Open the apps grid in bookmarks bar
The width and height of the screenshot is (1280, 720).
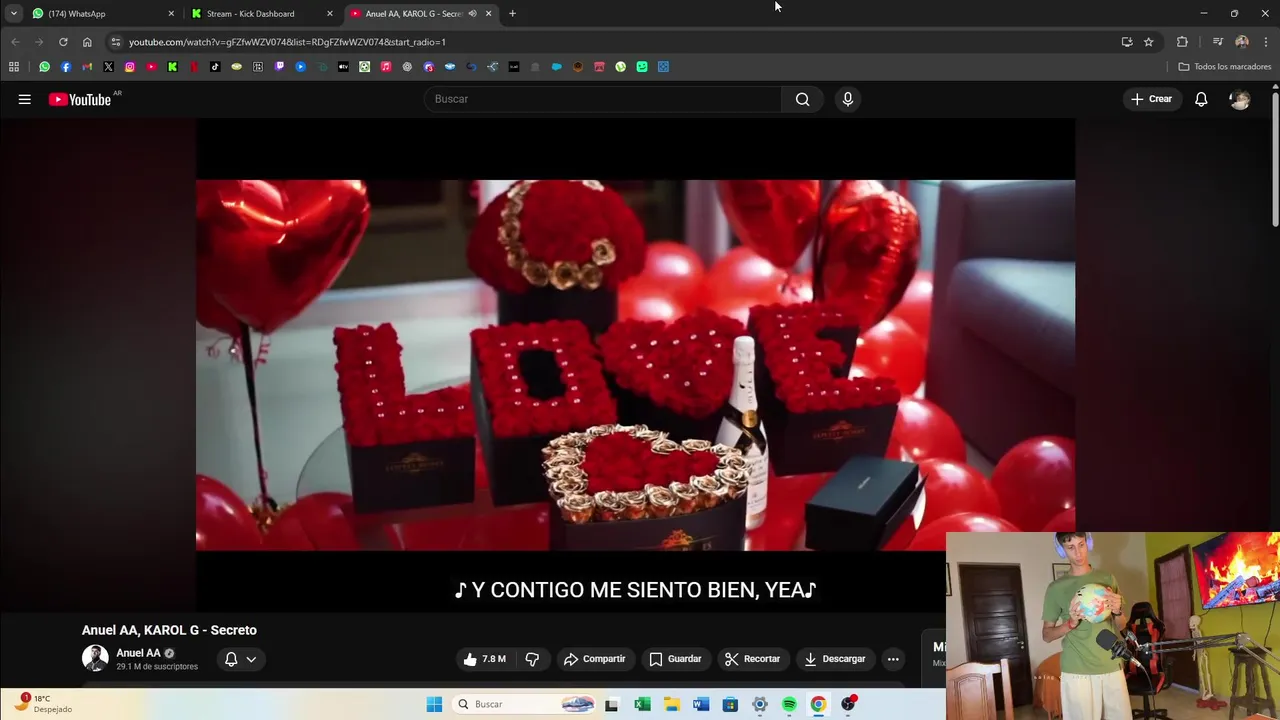point(14,67)
